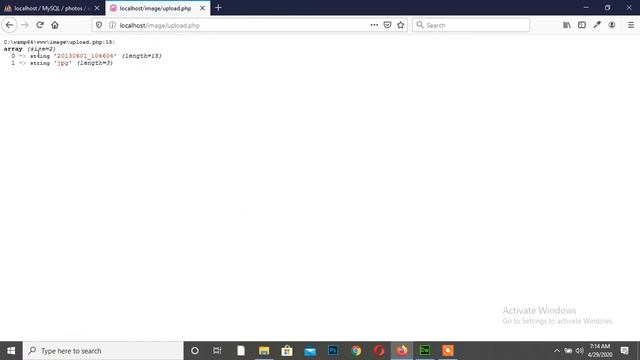Open network status in system tray
640x360 pixels.
(x=568, y=351)
